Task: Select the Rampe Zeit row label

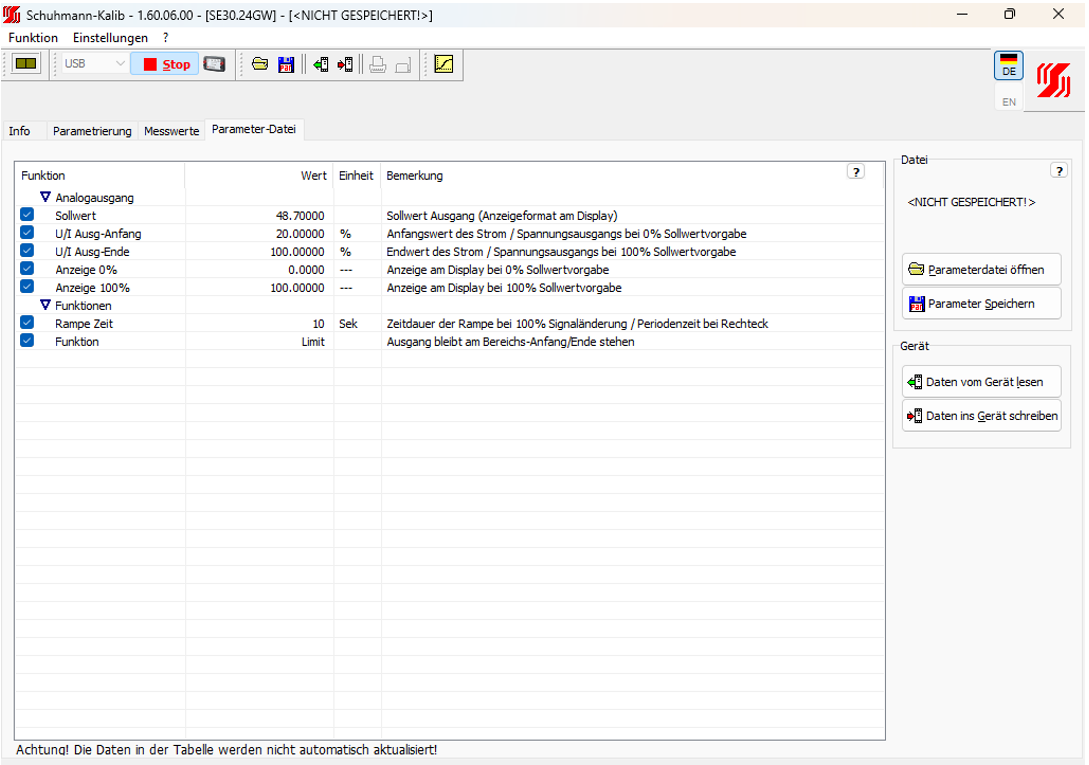Action: point(84,324)
